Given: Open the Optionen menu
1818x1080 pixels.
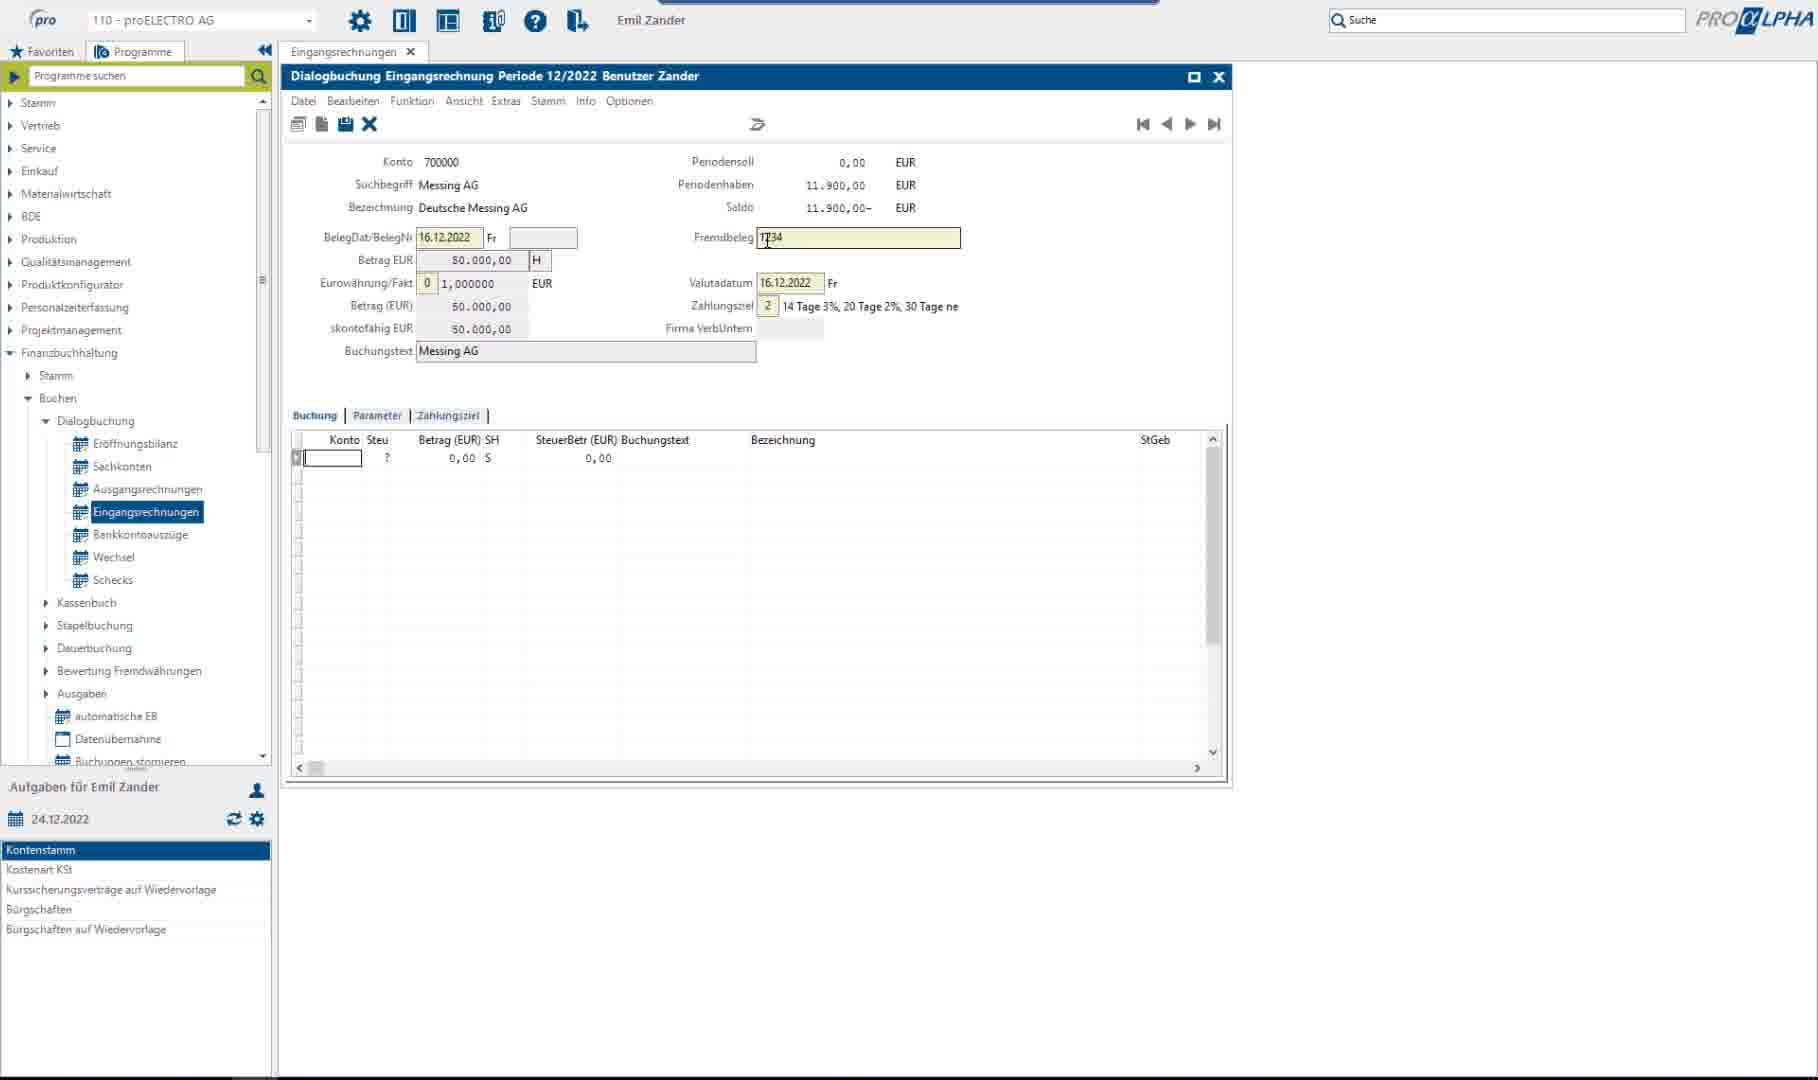Looking at the screenshot, I should tap(629, 101).
